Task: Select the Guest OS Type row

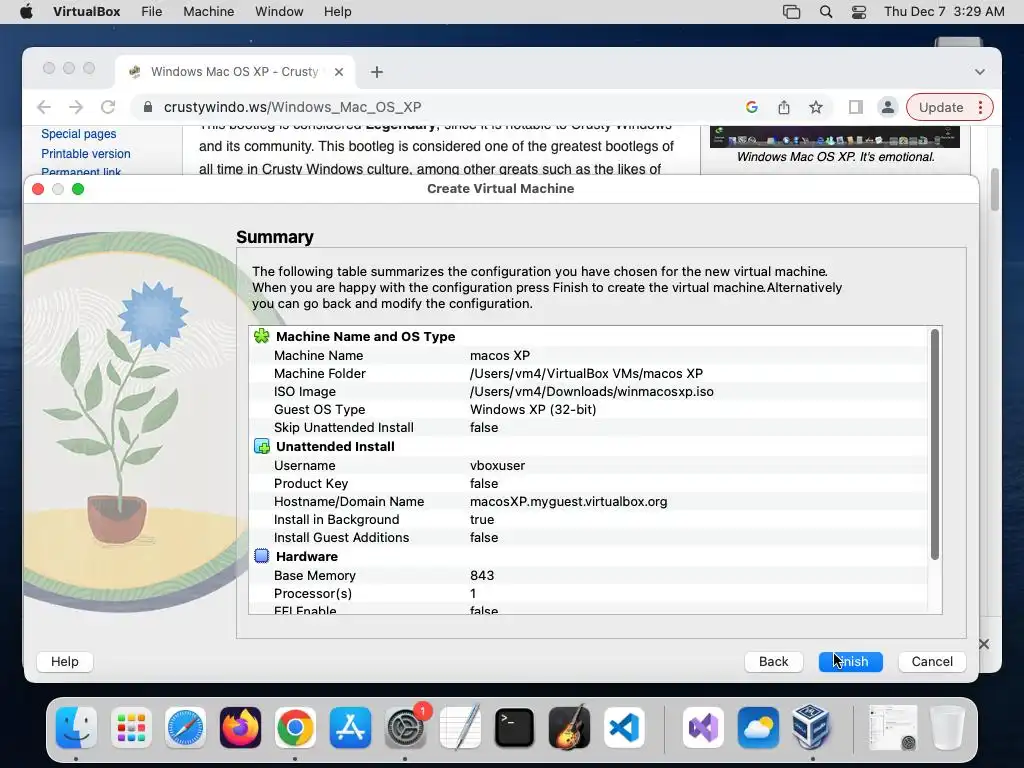Action: [588, 409]
